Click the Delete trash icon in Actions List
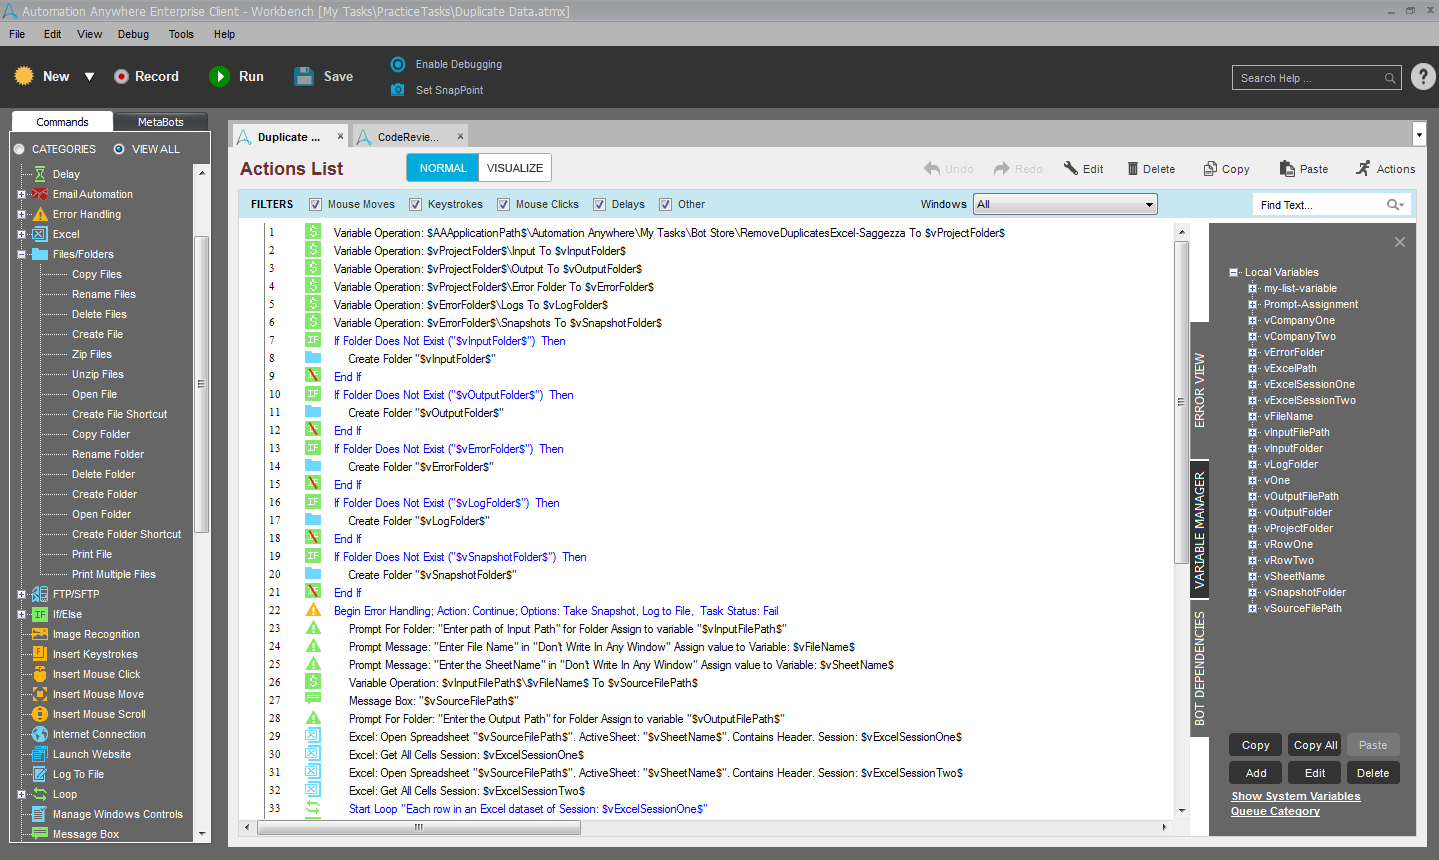 [1133, 169]
